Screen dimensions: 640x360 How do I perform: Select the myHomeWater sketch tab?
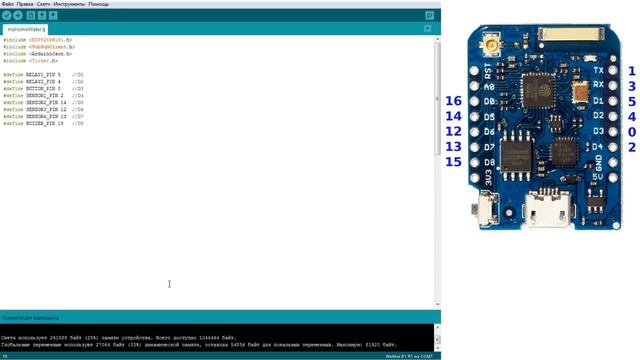click(x=25, y=29)
